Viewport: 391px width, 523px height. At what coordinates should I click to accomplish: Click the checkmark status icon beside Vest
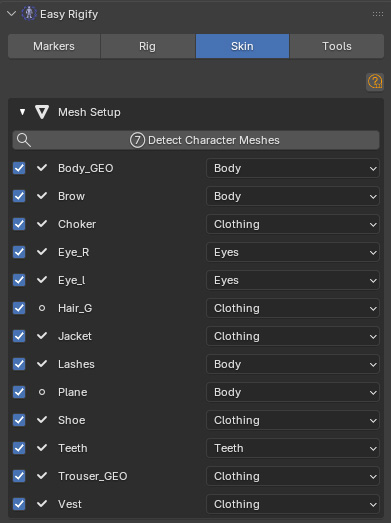pyautogui.click(x=42, y=504)
